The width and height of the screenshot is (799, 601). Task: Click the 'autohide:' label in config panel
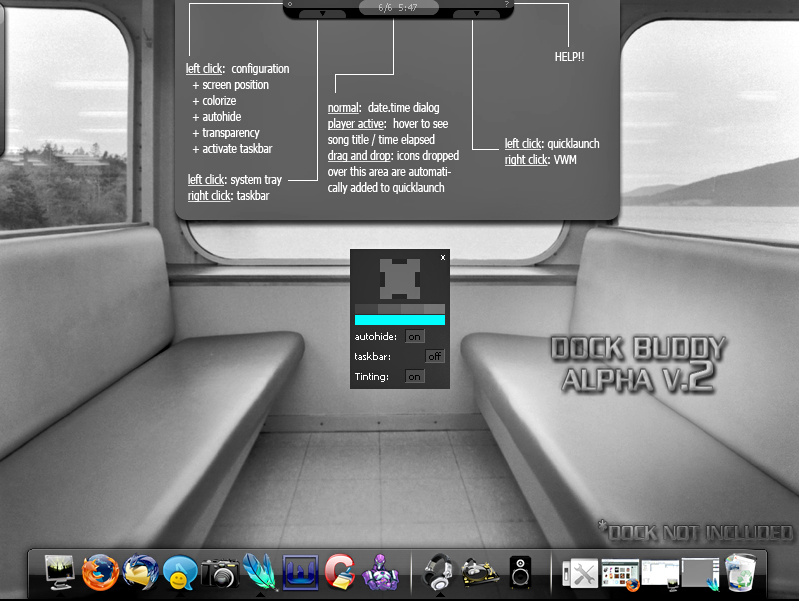[x=376, y=336]
